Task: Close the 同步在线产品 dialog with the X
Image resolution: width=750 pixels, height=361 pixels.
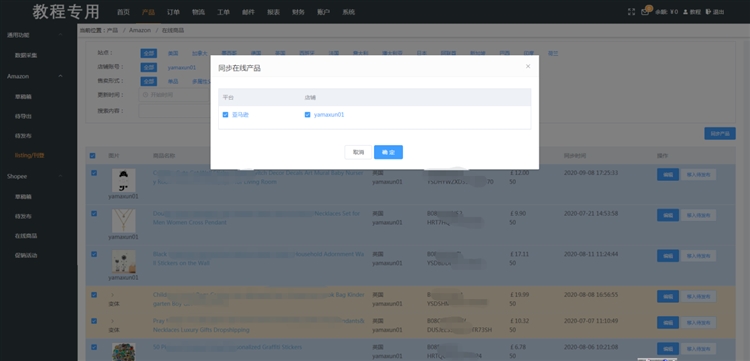Action: pyautogui.click(x=528, y=66)
